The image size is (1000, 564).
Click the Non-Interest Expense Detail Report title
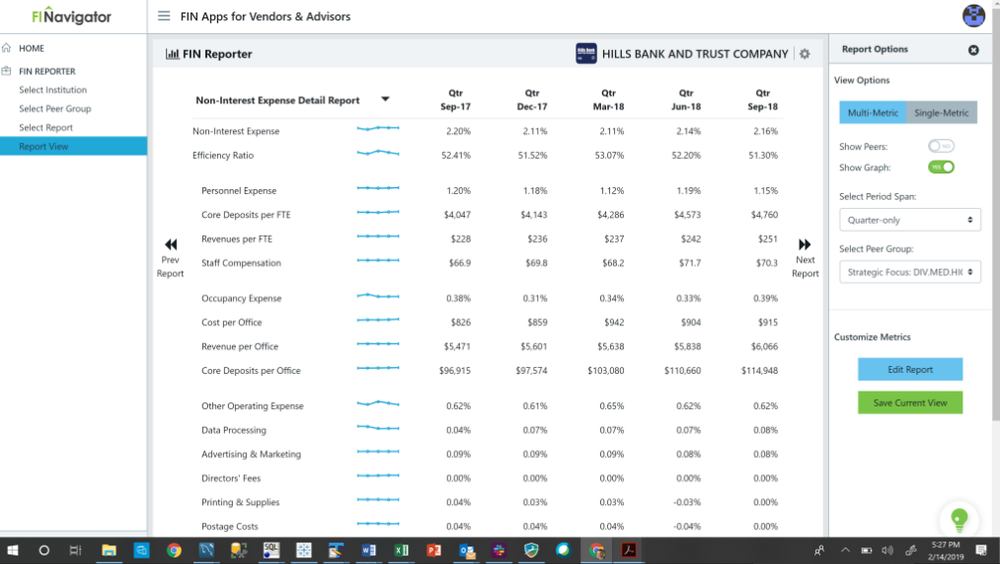(x=277, y=100)
